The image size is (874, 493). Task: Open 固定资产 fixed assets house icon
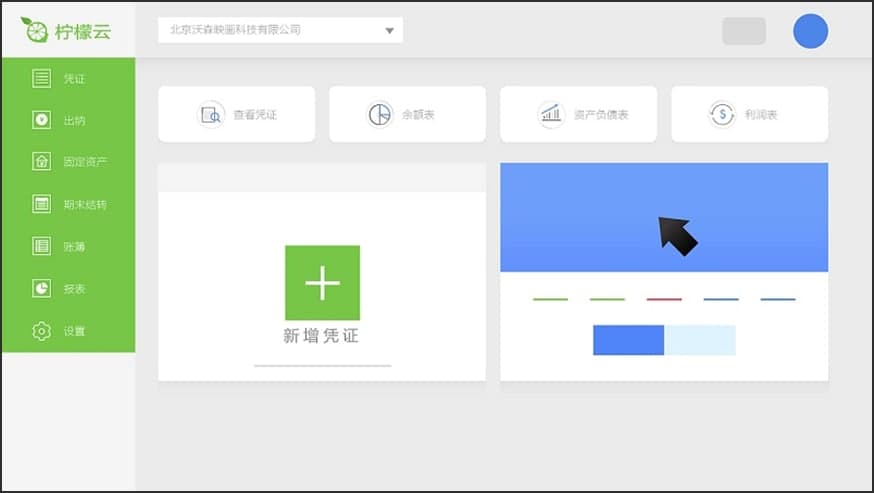point(41,162)
